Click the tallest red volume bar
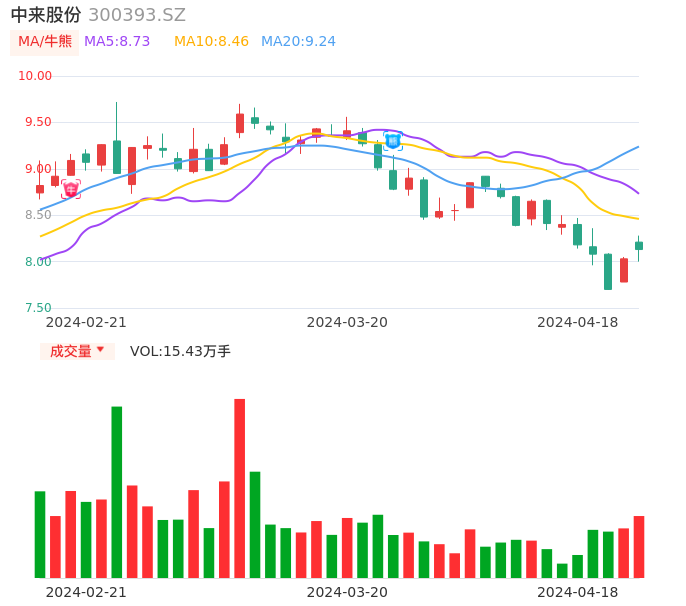This screenshot has height=606, width=686. tap(240, 488)
